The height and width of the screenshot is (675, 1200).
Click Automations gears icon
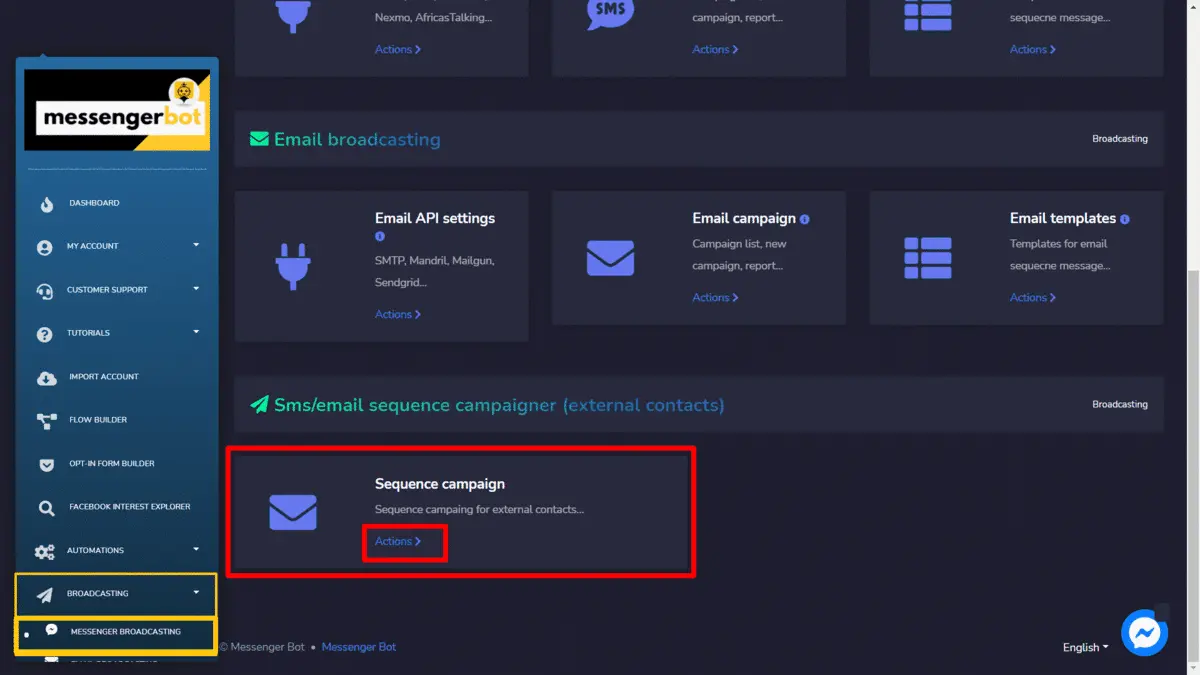(x=45, y=552)
